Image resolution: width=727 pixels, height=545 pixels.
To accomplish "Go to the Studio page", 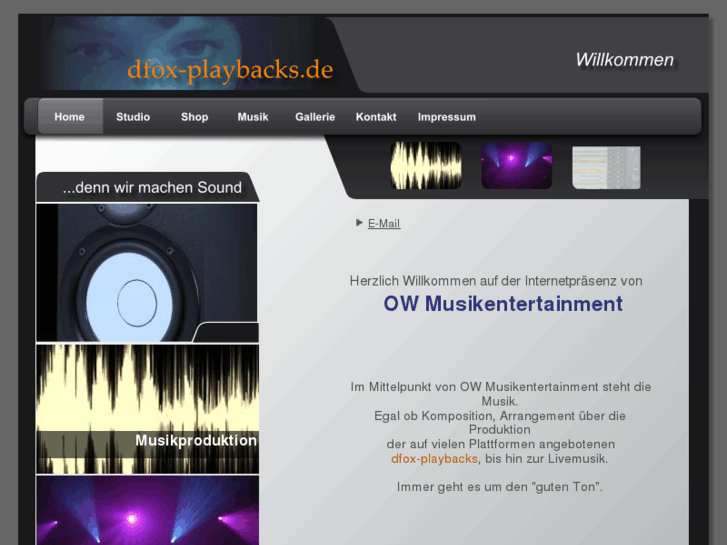I will tap(133, 117).
